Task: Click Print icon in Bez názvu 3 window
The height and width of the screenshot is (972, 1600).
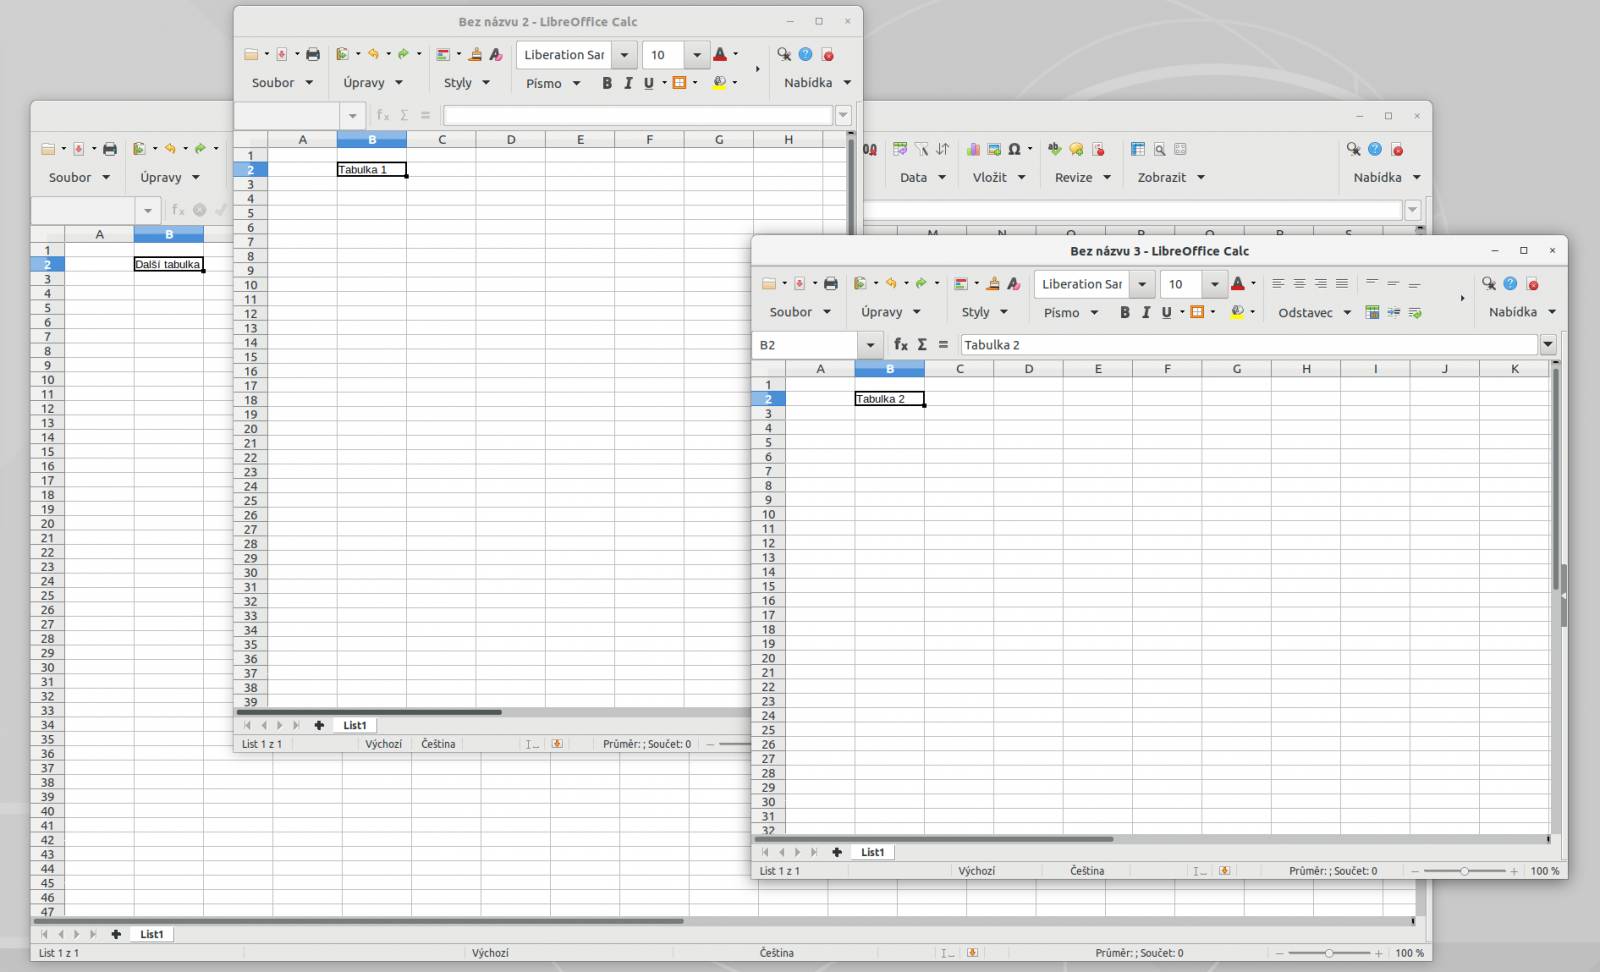Action: pos(830,284)
